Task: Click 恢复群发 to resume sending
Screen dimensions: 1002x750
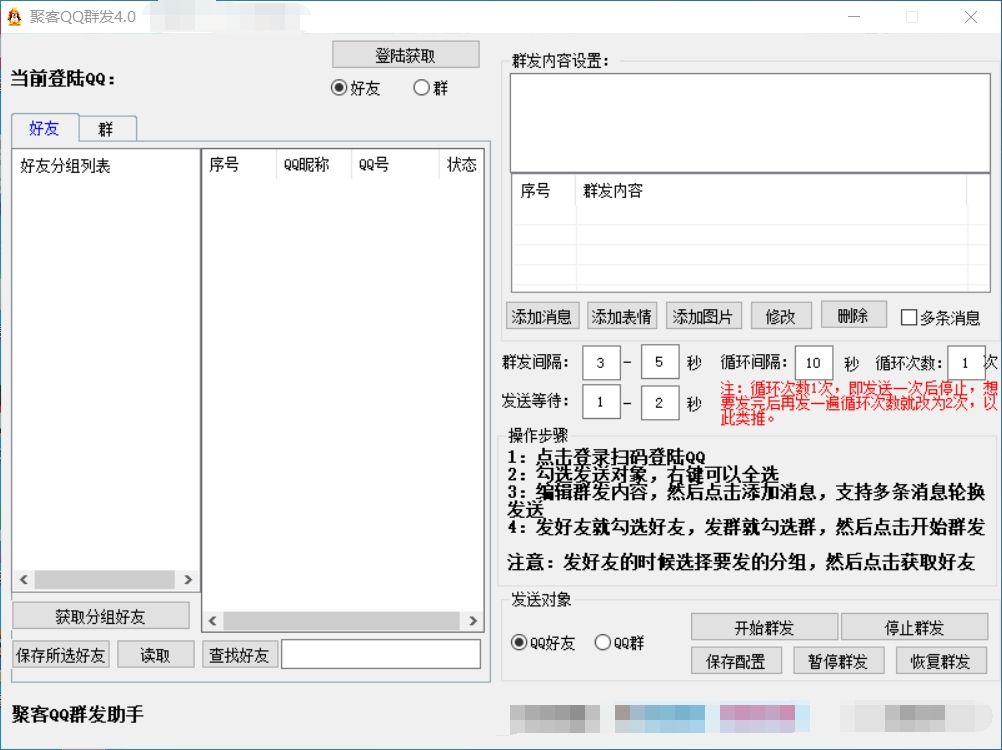Action: click(940, 660)
